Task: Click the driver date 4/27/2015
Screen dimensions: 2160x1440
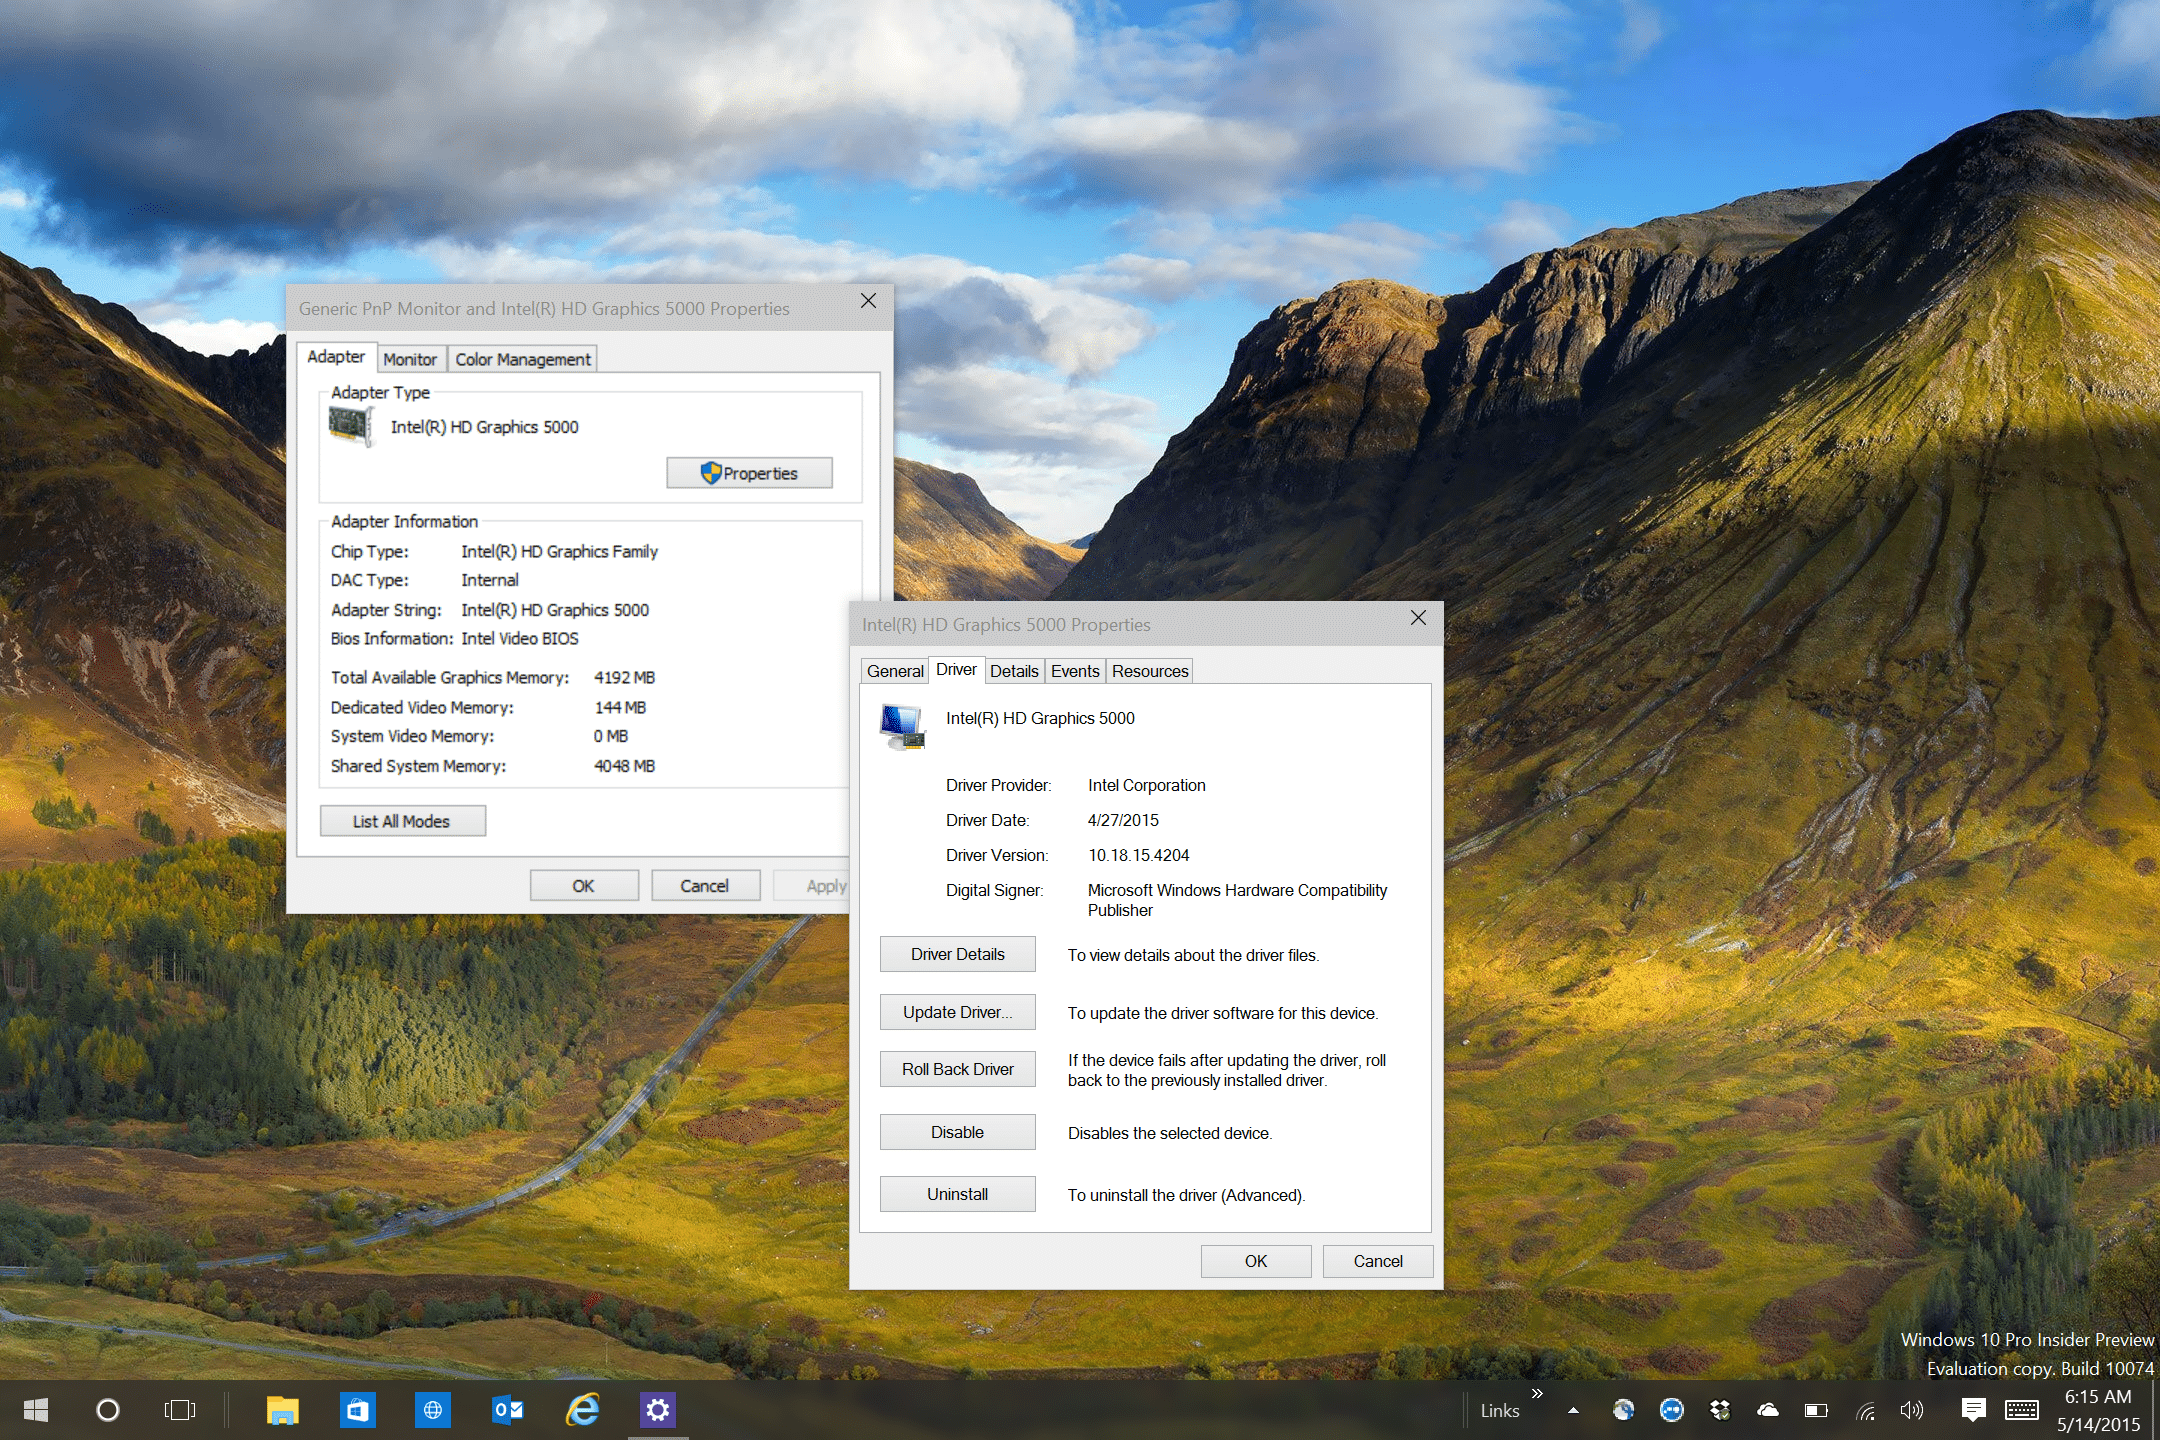Action: [x=1123, y=820]
